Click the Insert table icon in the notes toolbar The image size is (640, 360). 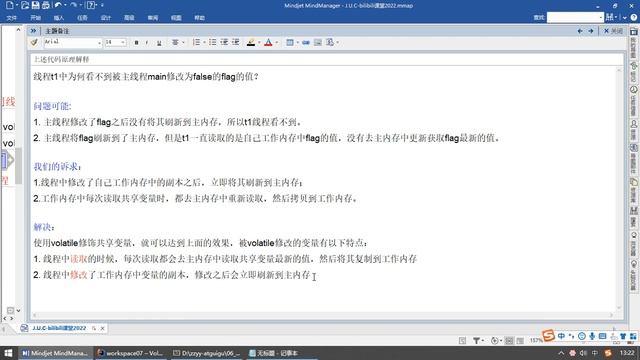click(290, 42)
